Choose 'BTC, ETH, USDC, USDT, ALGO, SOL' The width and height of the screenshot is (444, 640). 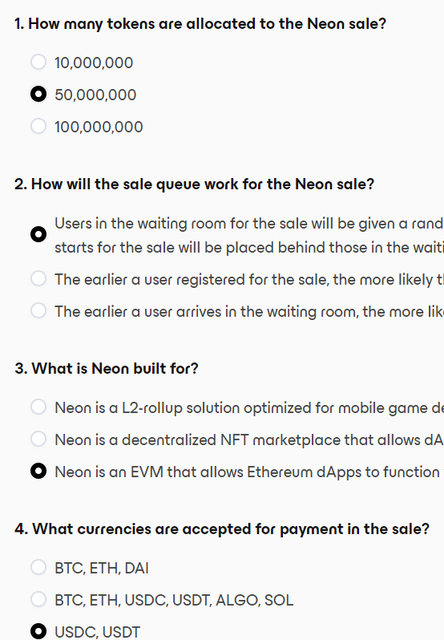(x=38, y=599)
